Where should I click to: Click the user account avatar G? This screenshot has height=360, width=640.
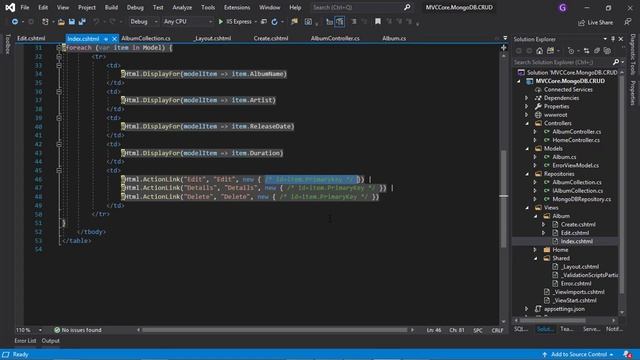tap(562, 8)
